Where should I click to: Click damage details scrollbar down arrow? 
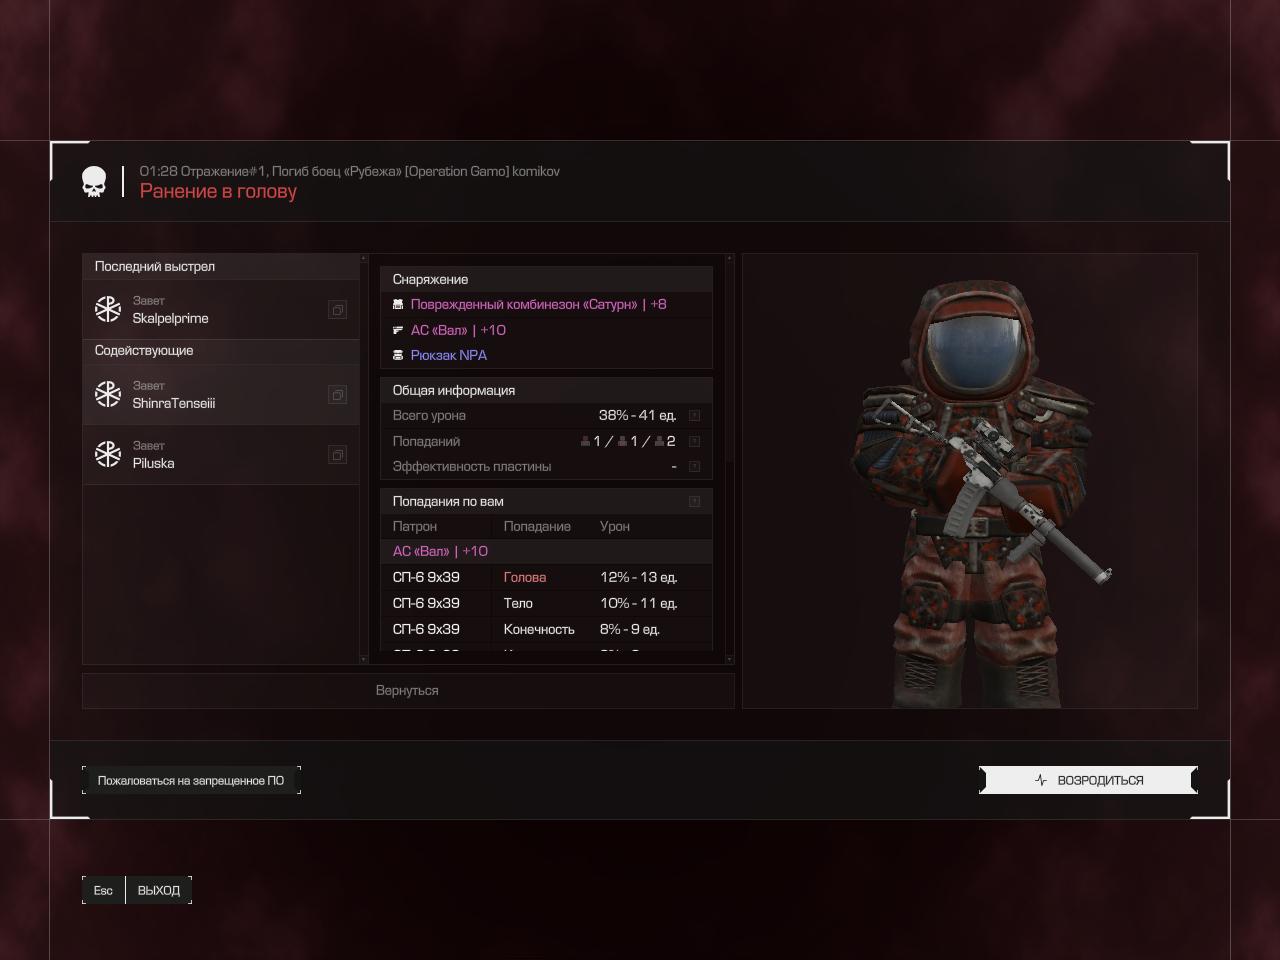point(729,659)
